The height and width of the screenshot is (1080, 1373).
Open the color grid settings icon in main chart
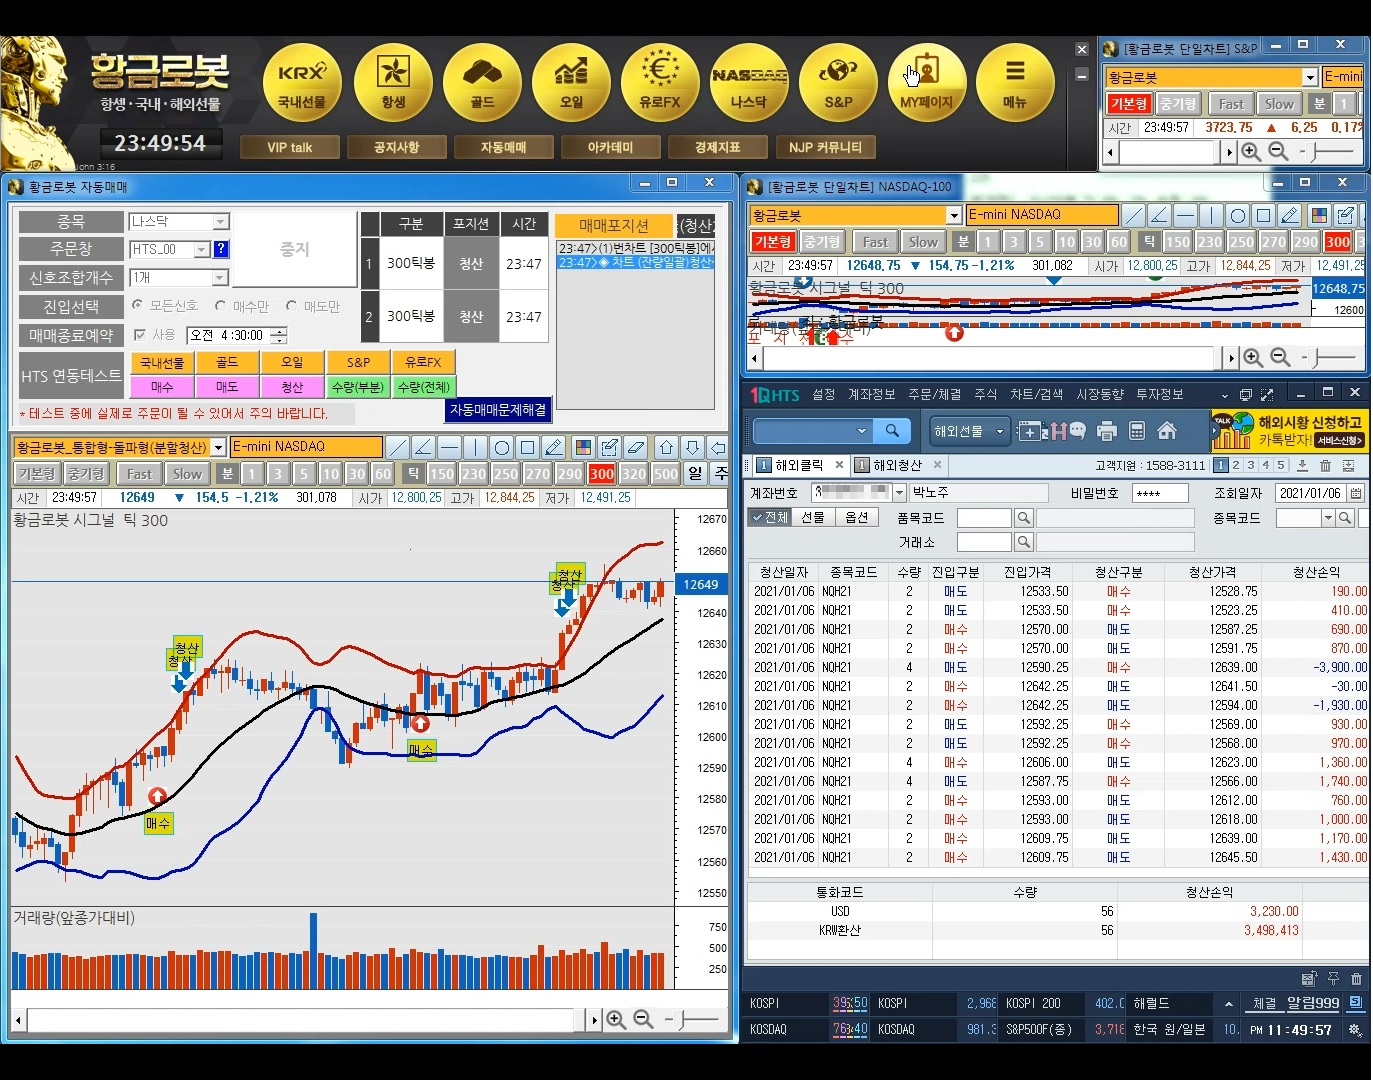pos(583,447)
